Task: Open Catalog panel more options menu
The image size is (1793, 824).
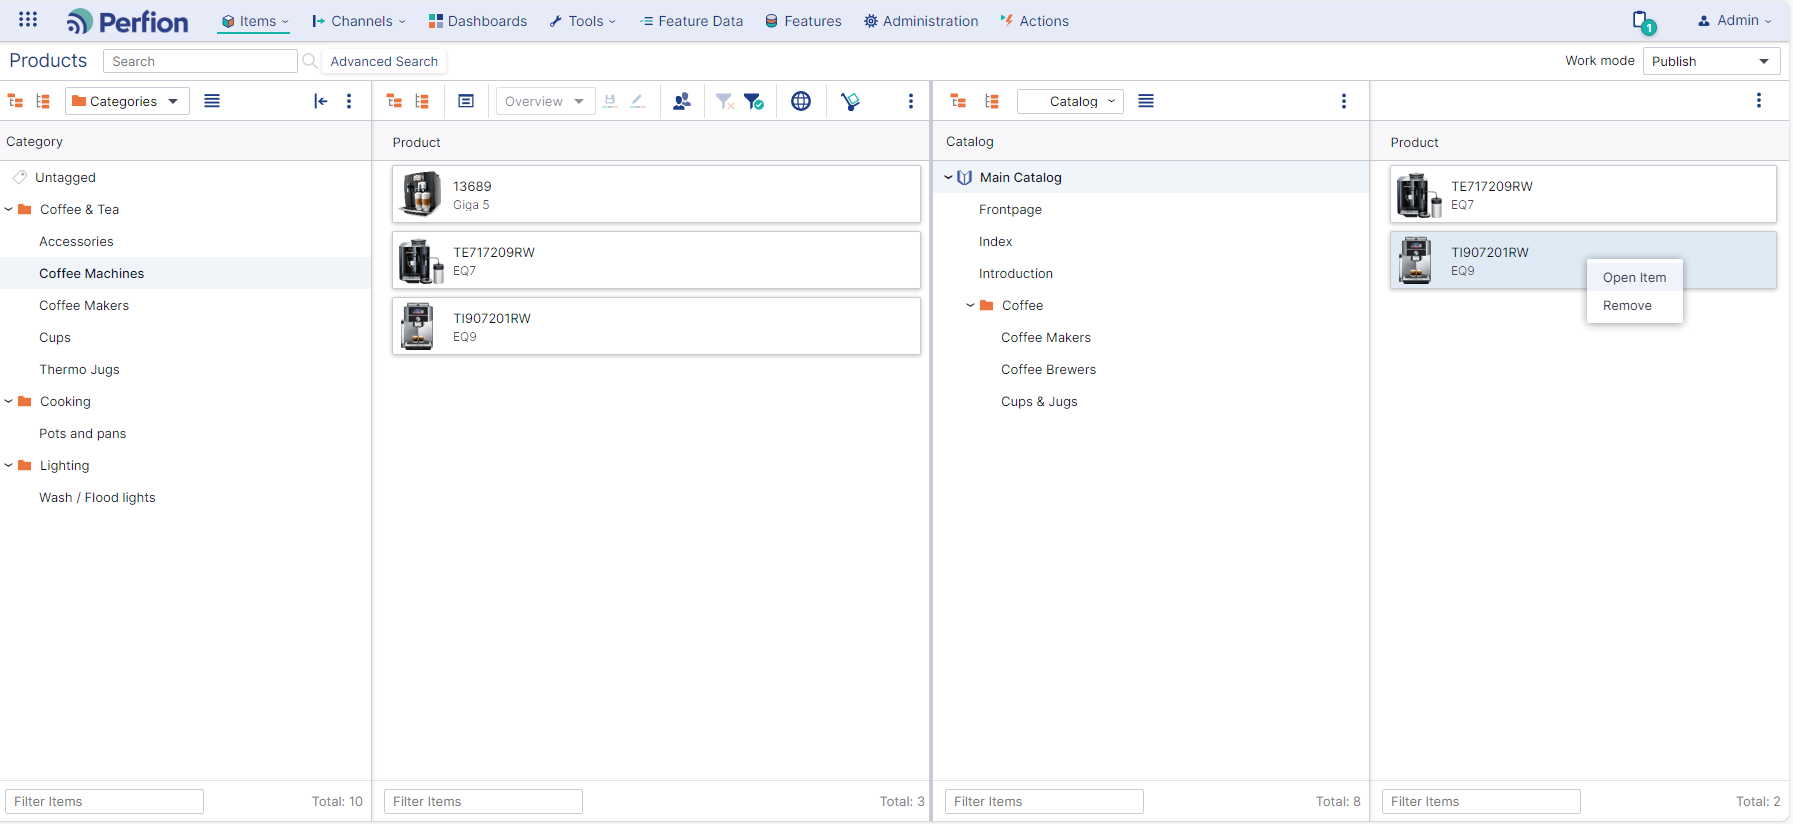Action: tap(1344, 101)
